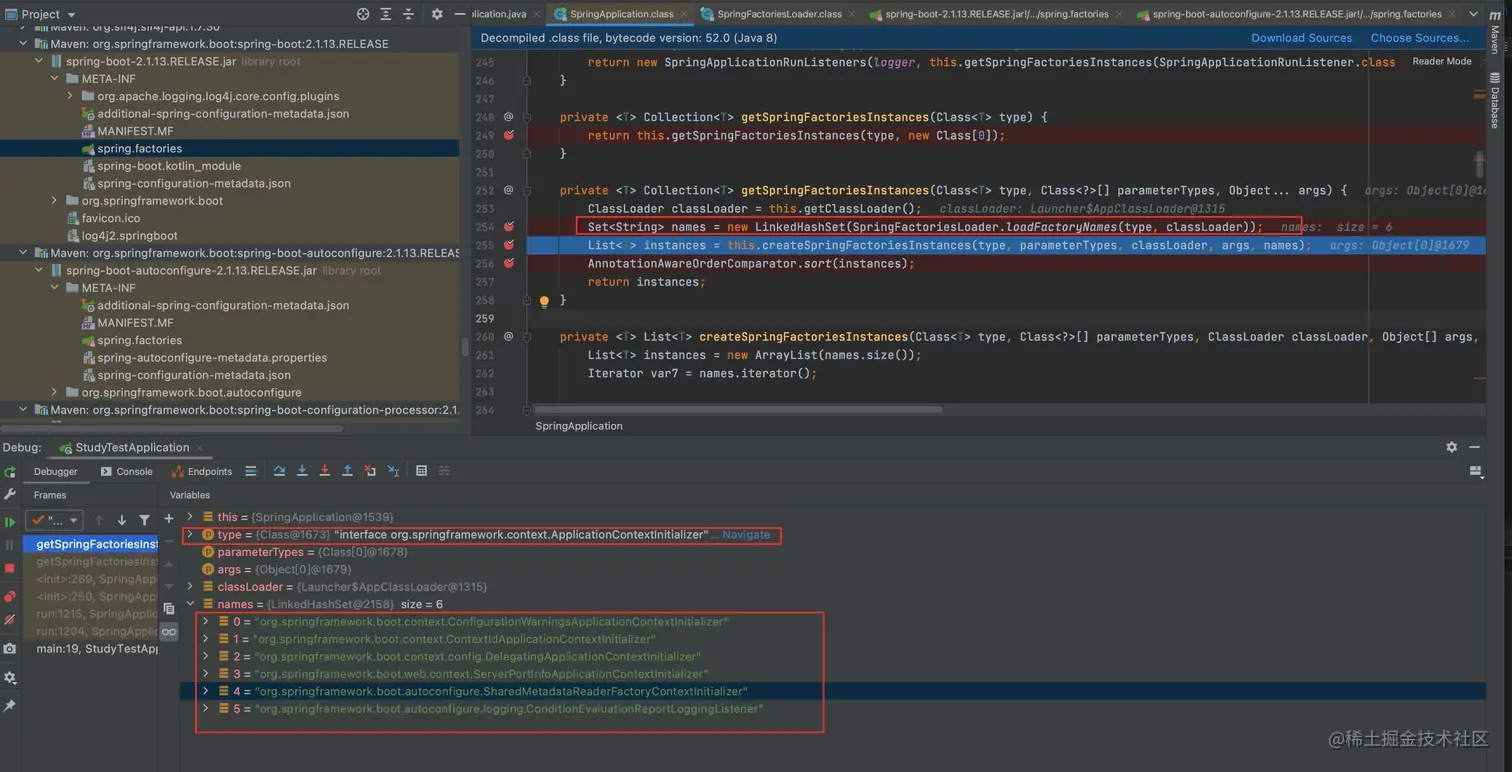Click the down arrow to select next frame
Image resolution: width=1512 pixels, height=772 pixels.
[x=122, y=520]
